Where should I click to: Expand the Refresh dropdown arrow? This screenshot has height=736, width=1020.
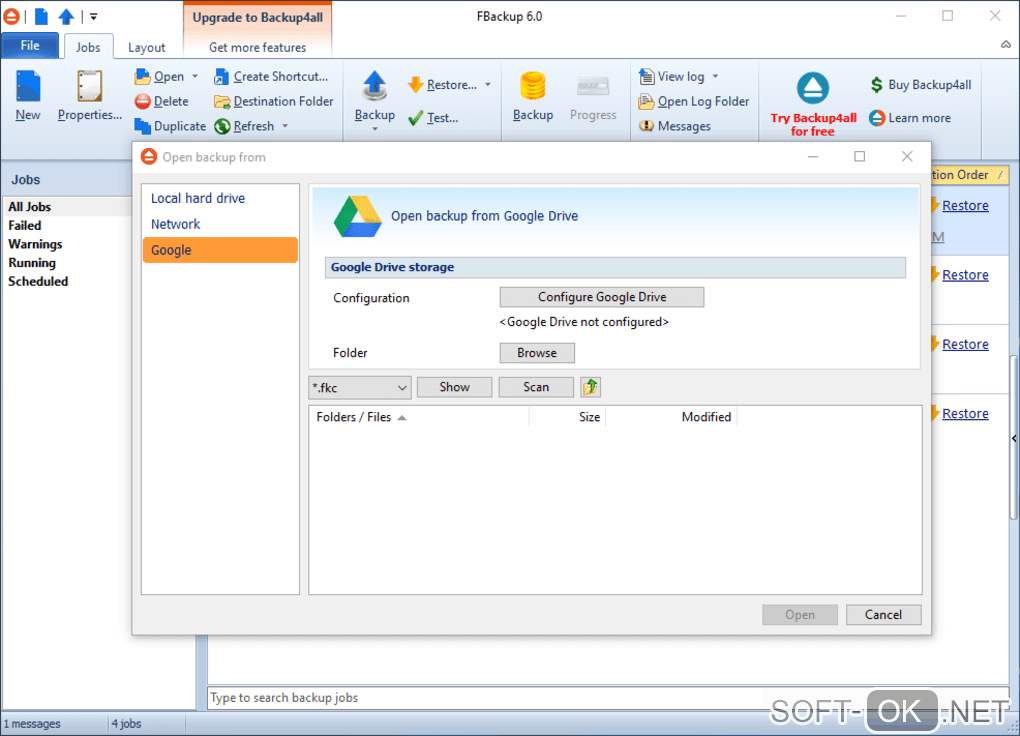coord(285,126)
